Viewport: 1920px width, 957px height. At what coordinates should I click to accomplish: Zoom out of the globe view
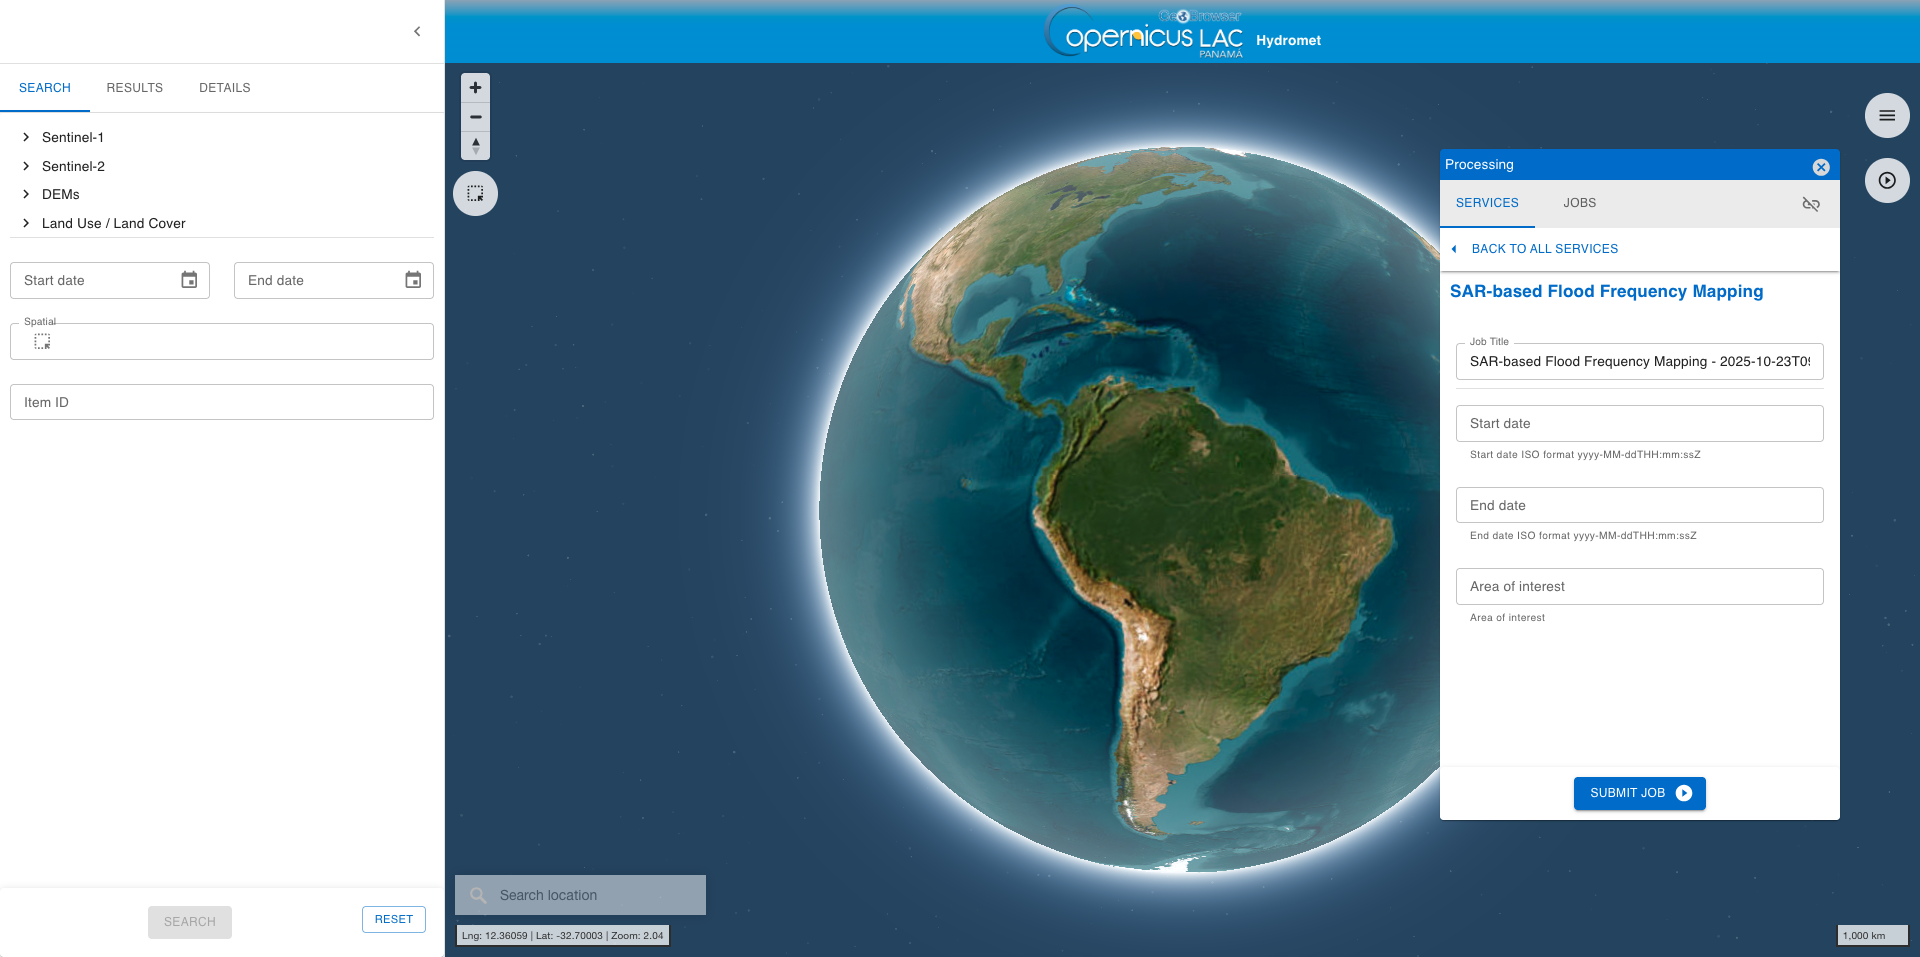coord(476,117)
